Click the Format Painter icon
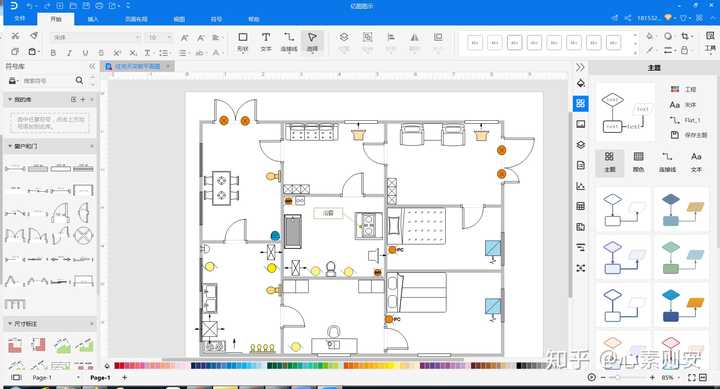The height and width of the screenshot is (389, 720). [34, 36]
